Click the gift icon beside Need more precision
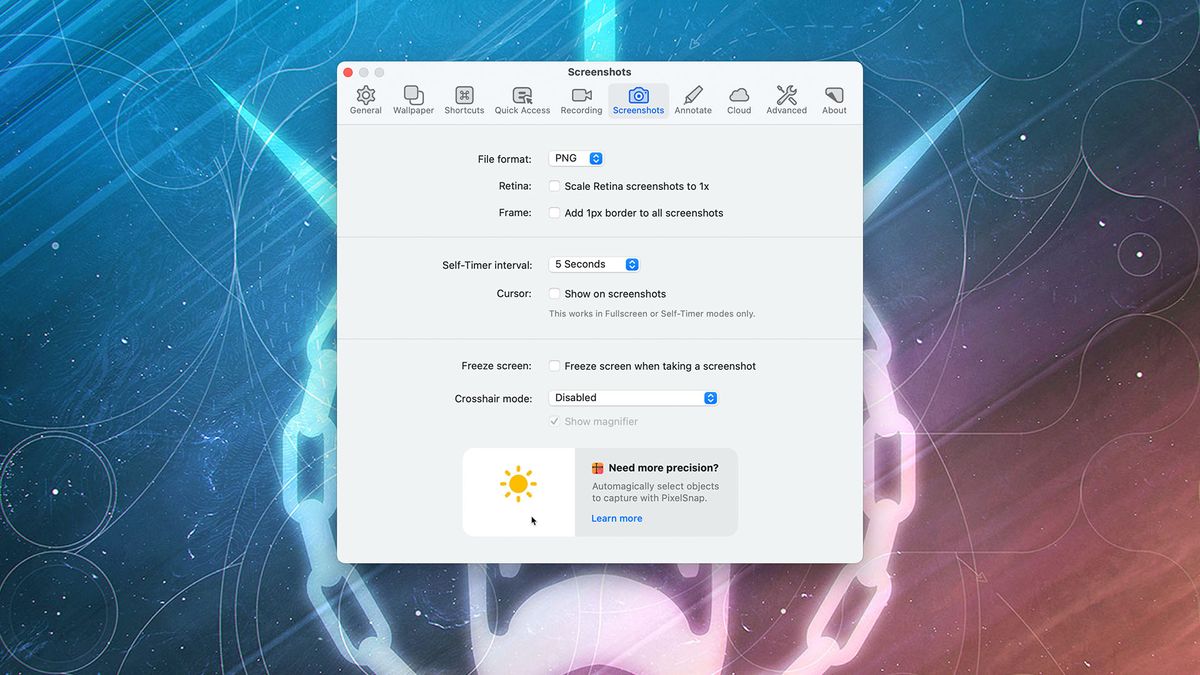 click(598, 468)
